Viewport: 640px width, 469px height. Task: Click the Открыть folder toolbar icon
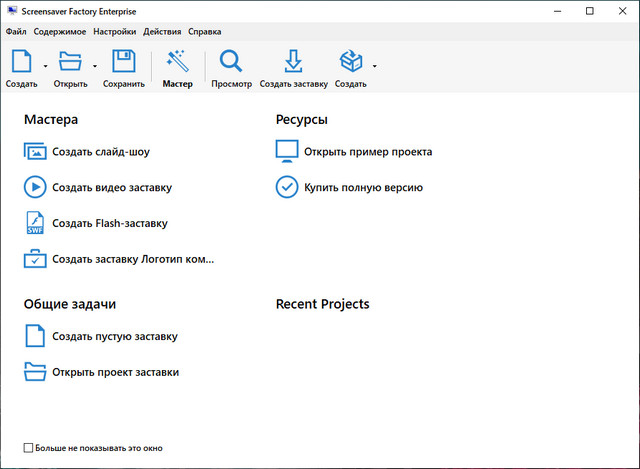[70, 63]
